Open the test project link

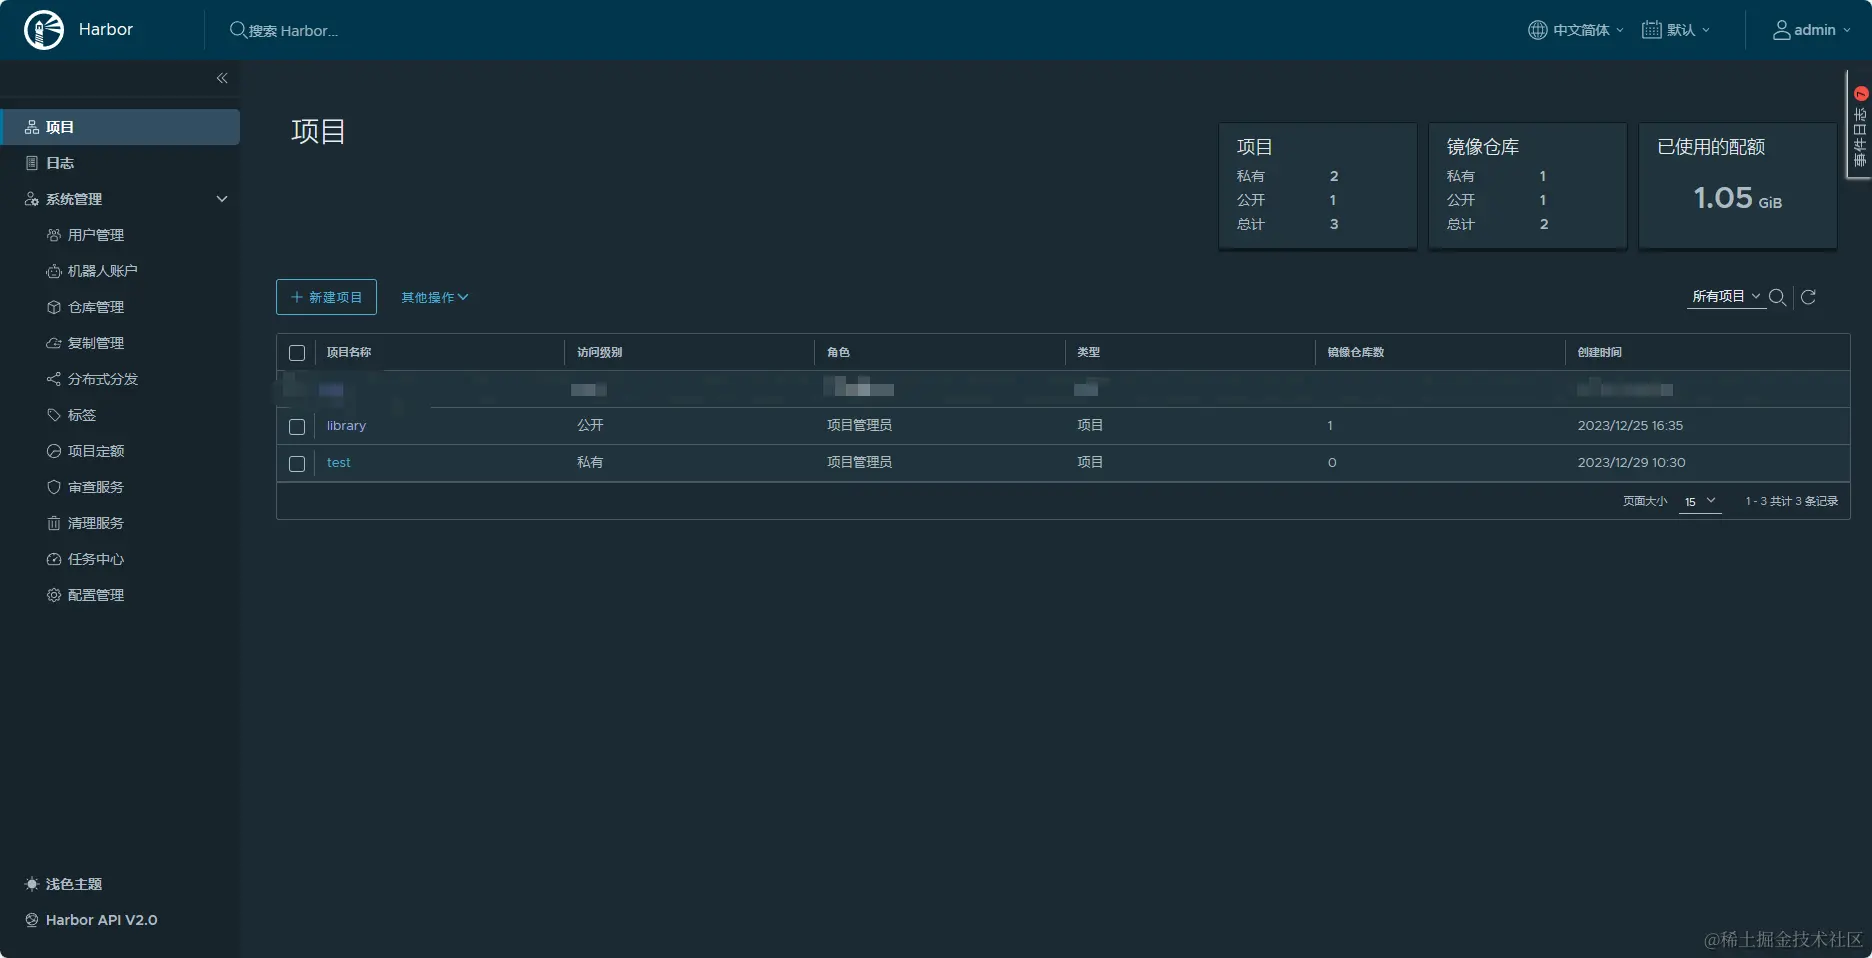338,463
